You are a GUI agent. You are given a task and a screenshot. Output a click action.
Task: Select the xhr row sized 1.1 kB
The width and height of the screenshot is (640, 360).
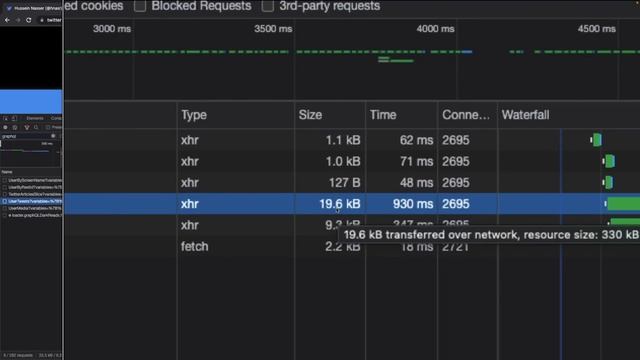click(352, 140)
